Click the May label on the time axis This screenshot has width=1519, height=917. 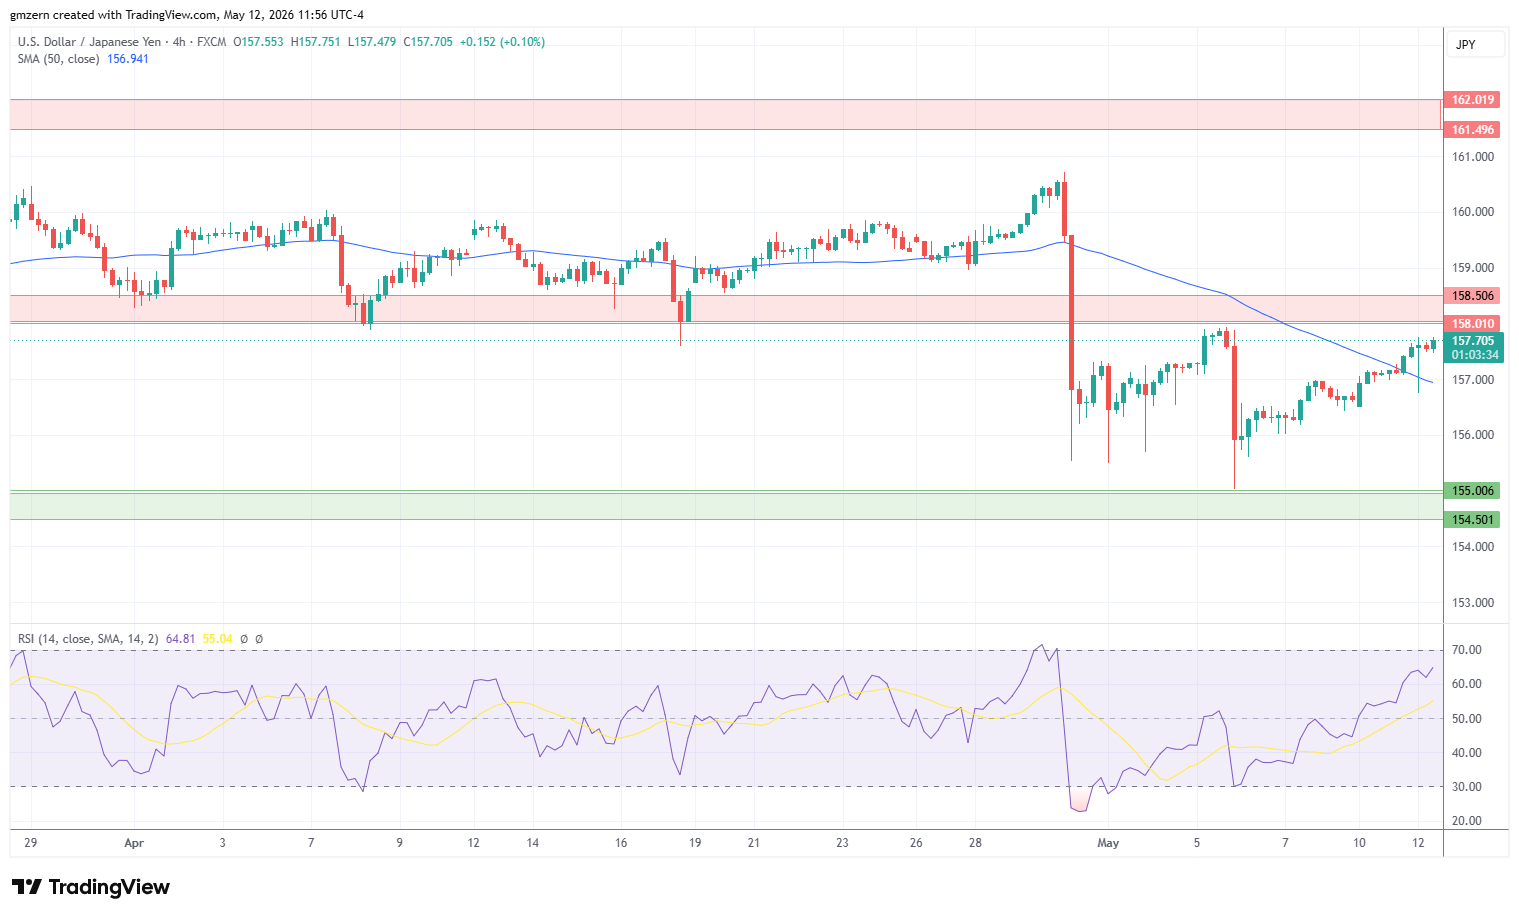[1108, 843]
